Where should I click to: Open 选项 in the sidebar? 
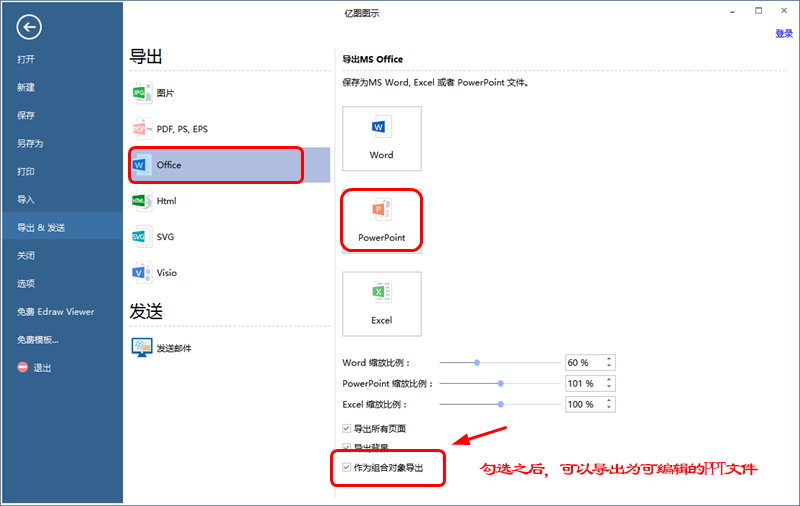pyautogui.click(x=26, y=284)
